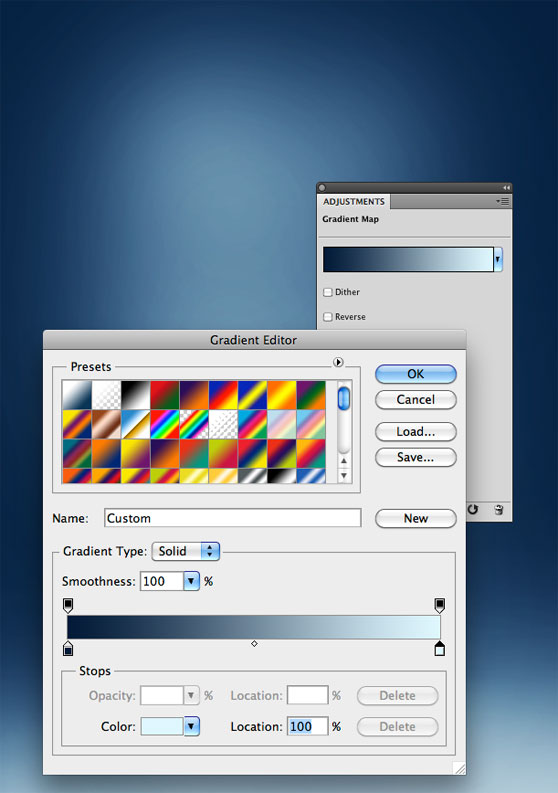Select the Blue Yellow Blue gradient preset
Viewport: 558px width, 793px height.
coord(253,395)
